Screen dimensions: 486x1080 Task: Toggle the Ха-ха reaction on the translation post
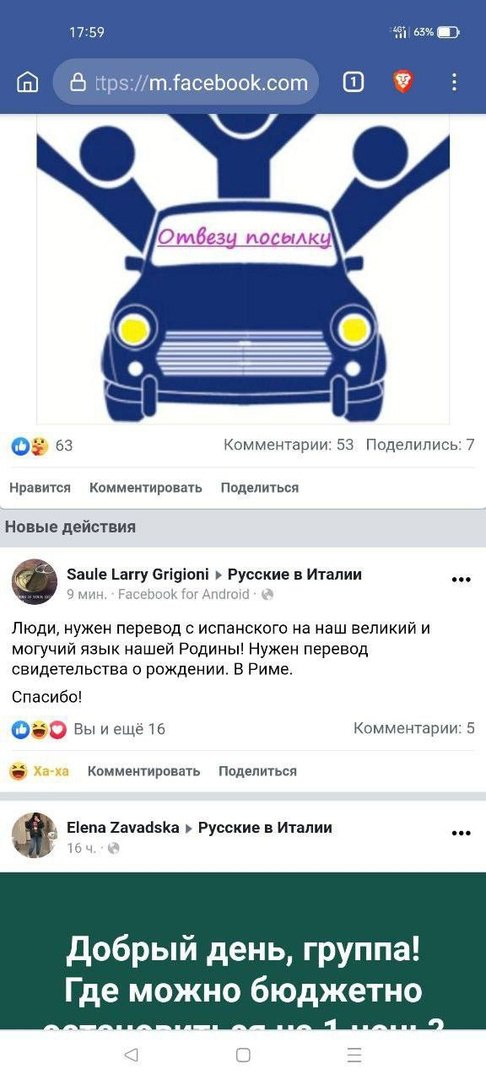pos(39,771)
